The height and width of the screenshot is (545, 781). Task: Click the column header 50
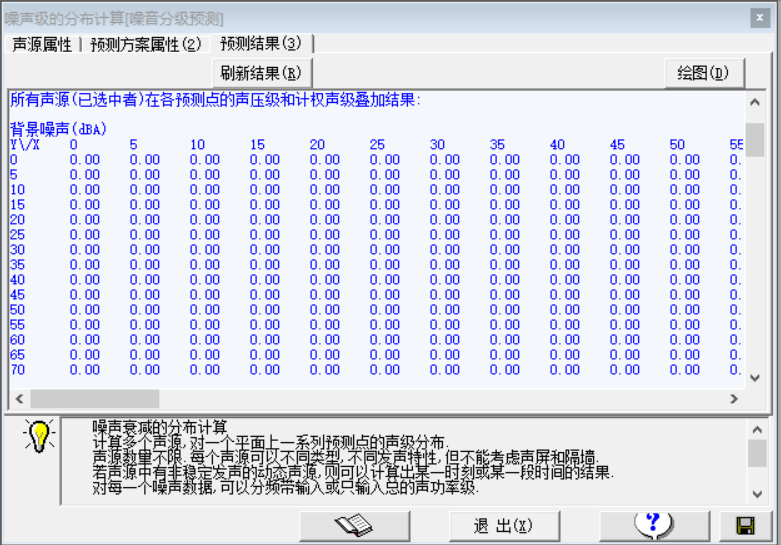[677, 145]
